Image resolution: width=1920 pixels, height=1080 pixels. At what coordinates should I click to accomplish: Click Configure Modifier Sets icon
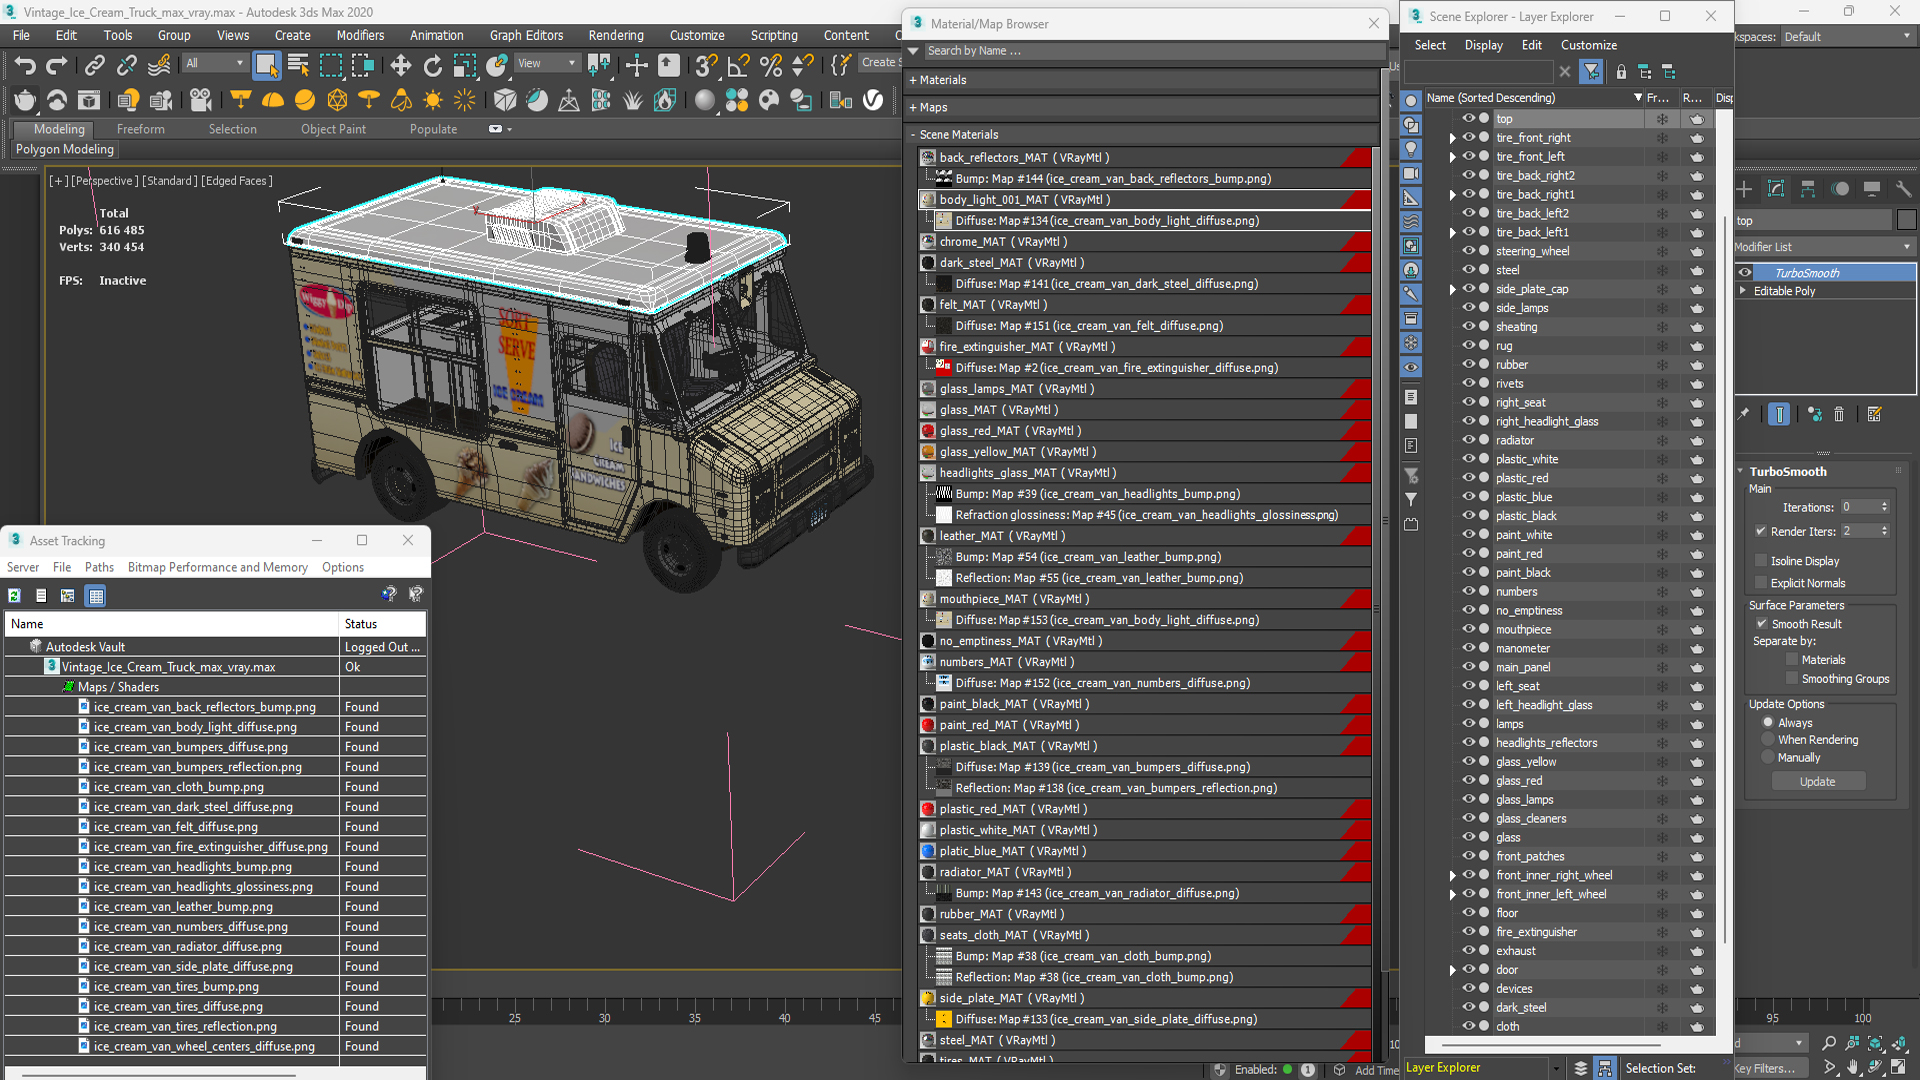(x=1874, y=414)
